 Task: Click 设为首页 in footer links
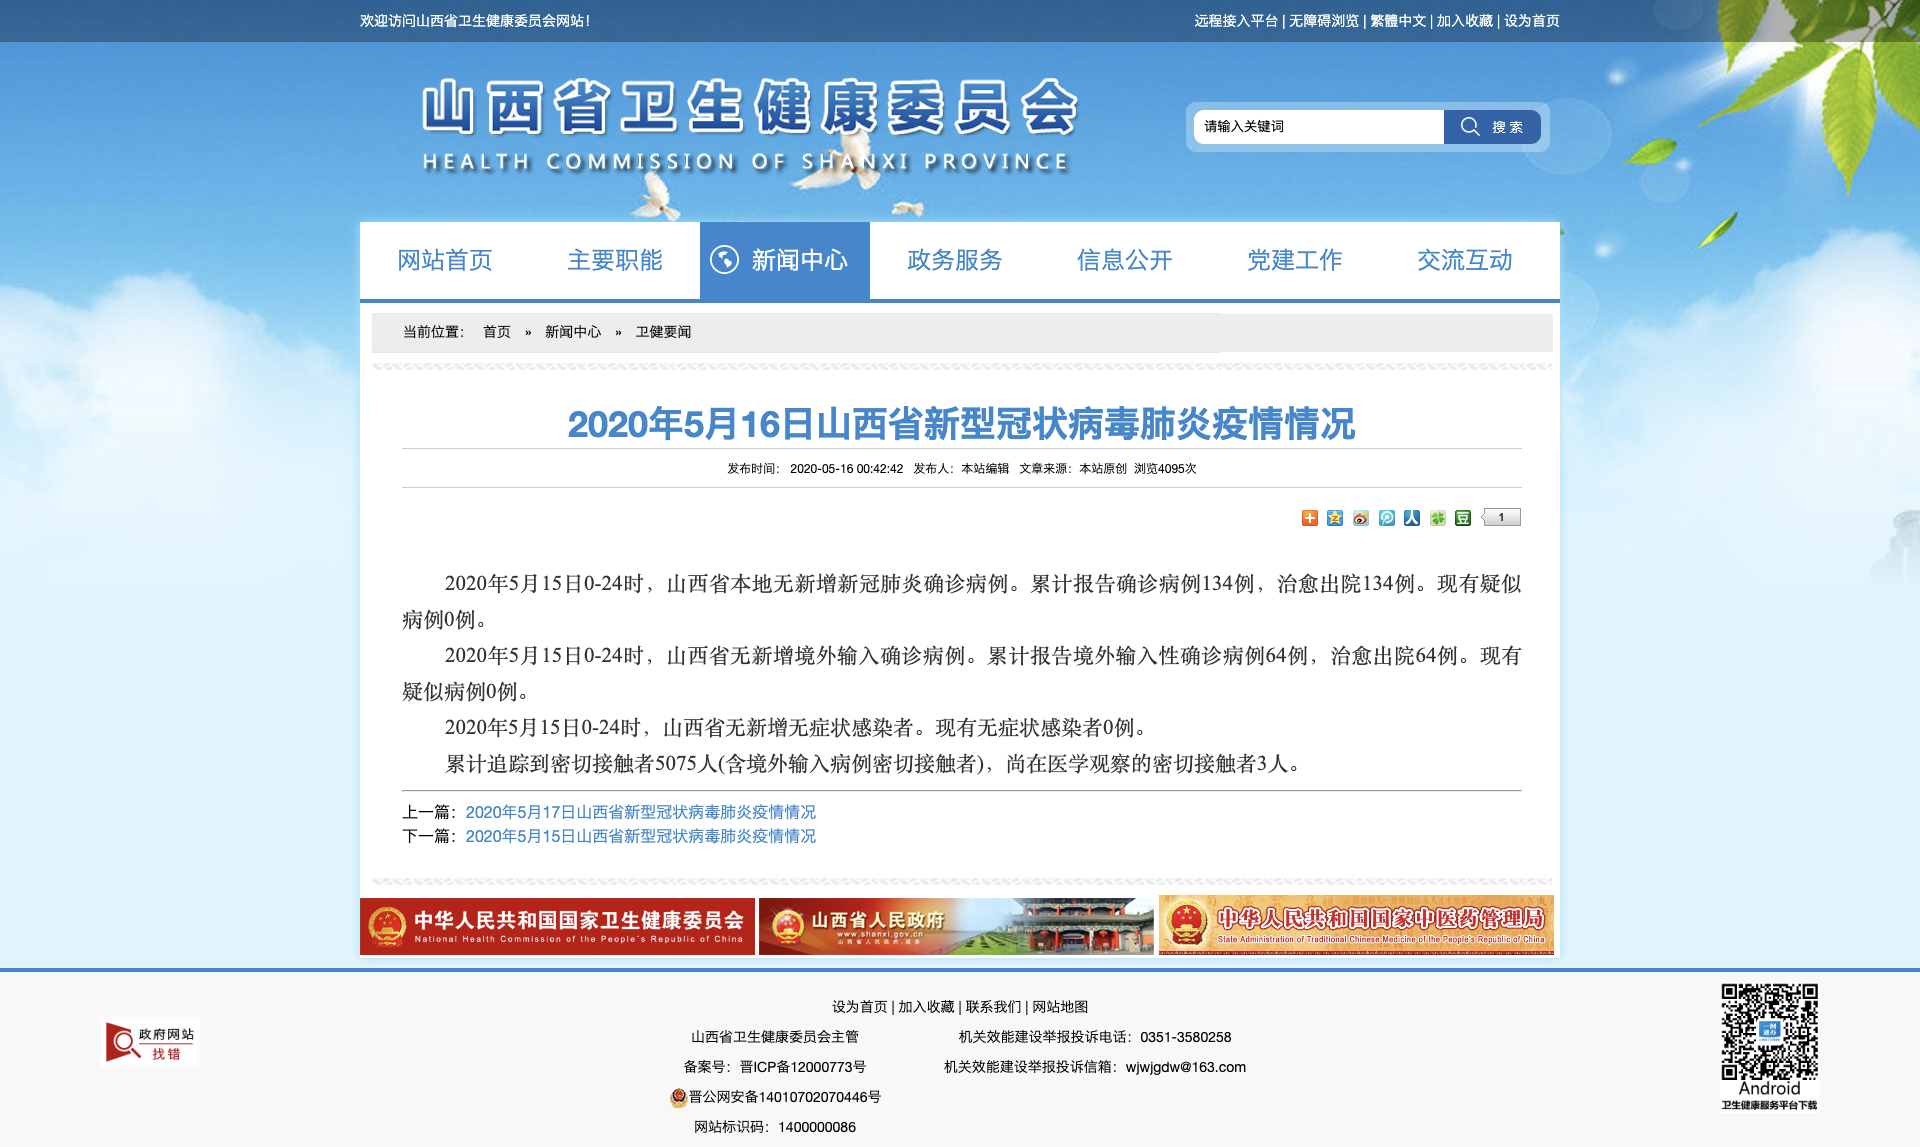point(860,1007)
